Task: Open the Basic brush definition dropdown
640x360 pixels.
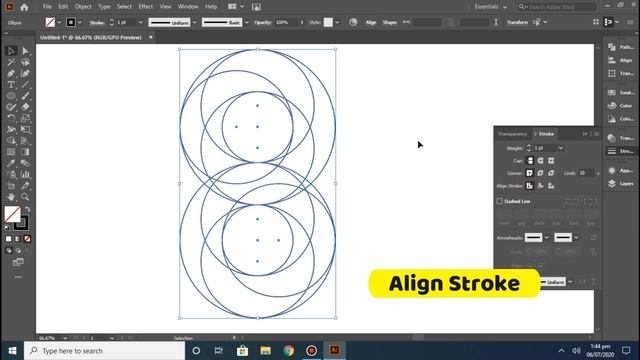Action: (x=247, y=22)
